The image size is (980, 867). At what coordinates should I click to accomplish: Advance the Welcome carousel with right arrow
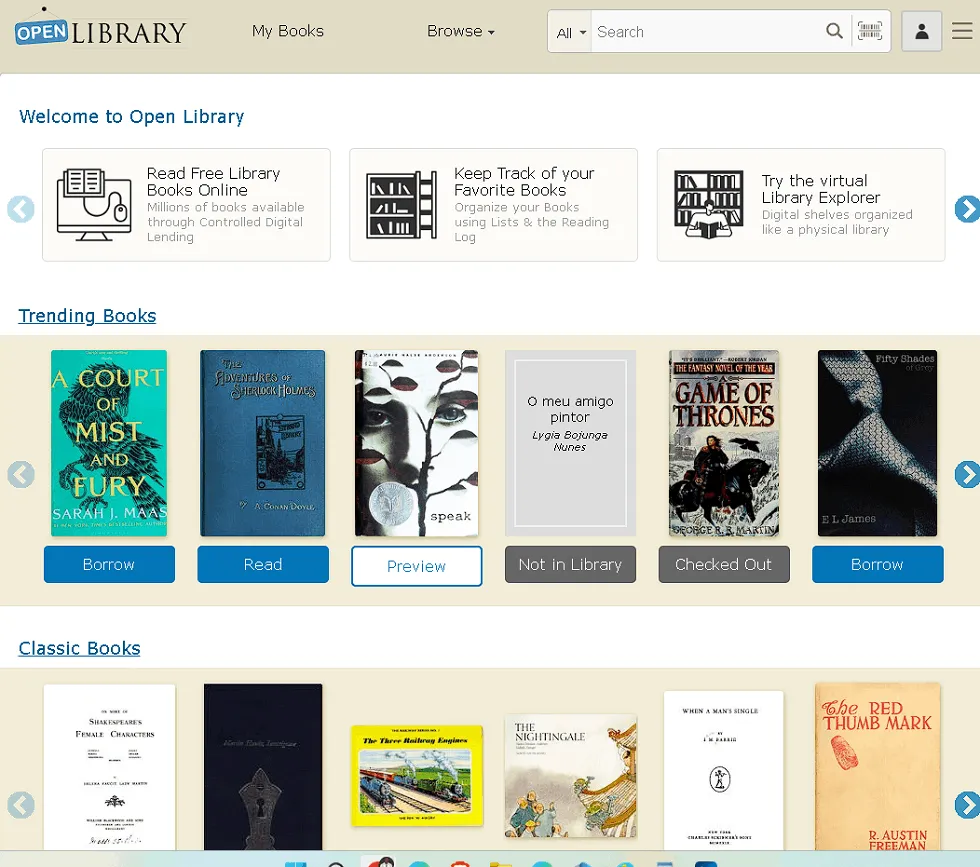tap(966, 209)
